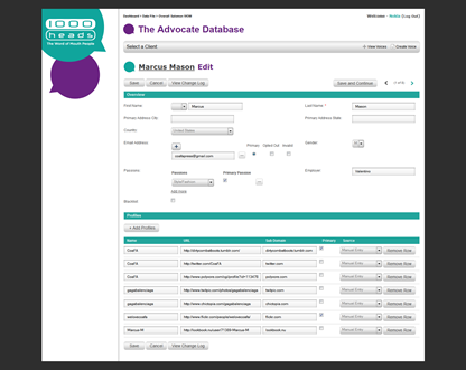This screenshot has height=371, width=467.
Task: Click the bottom Save button
Action: tap(134, 346)
